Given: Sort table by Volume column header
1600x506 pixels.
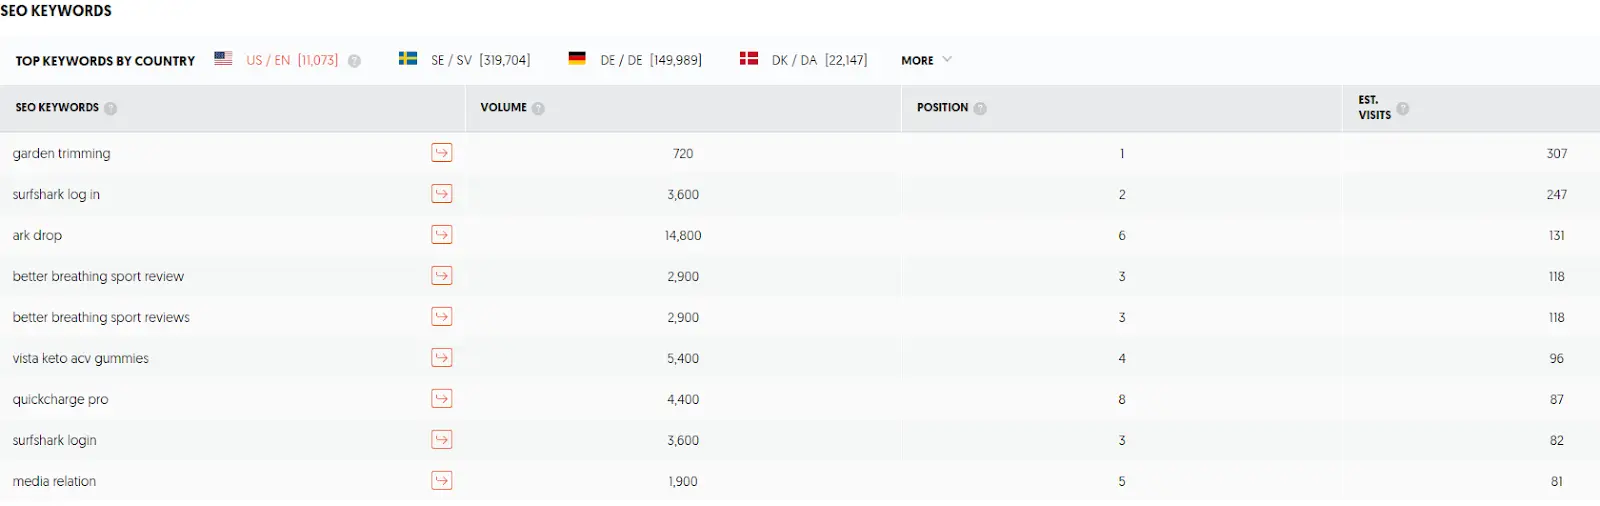Looking at the screenshot, I should coord(503,107).
